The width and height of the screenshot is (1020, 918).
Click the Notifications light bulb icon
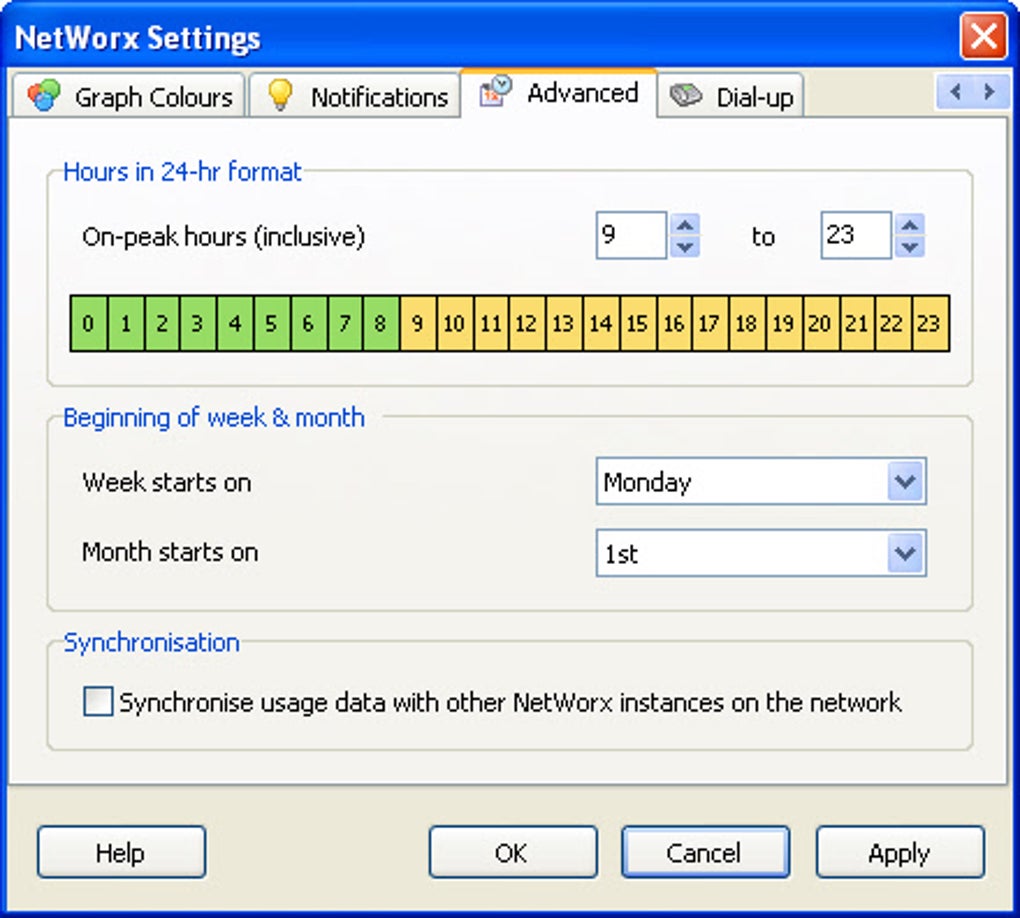pos(280,95)
